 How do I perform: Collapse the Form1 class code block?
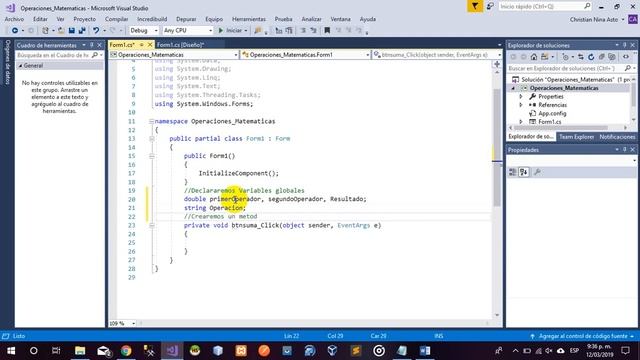click(151, 139)
